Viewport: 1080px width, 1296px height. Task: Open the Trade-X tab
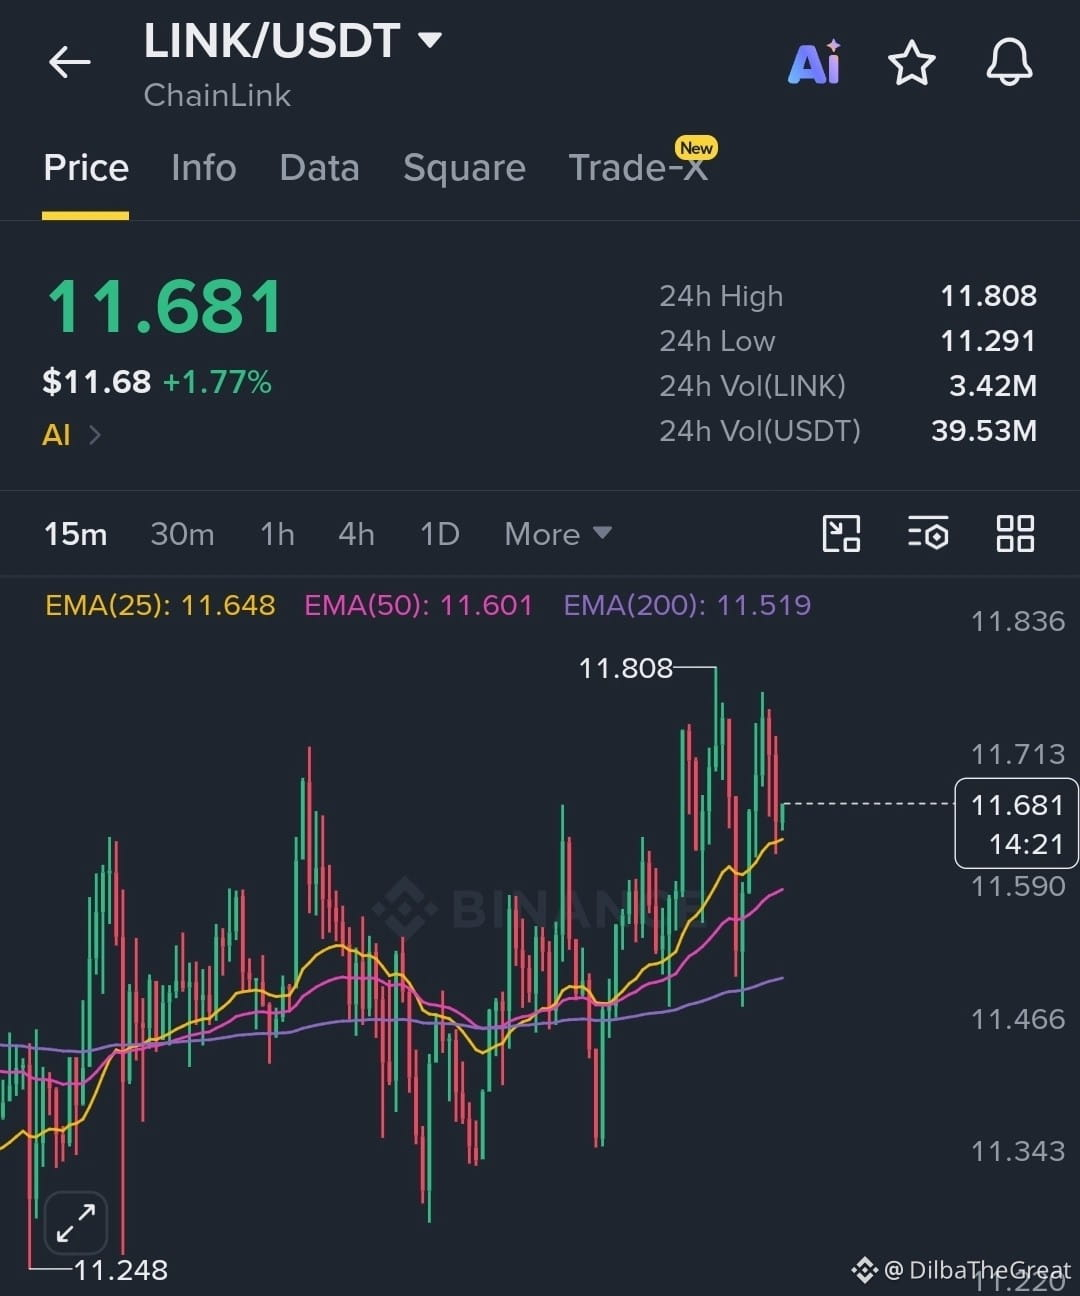(x=638, y=168)
